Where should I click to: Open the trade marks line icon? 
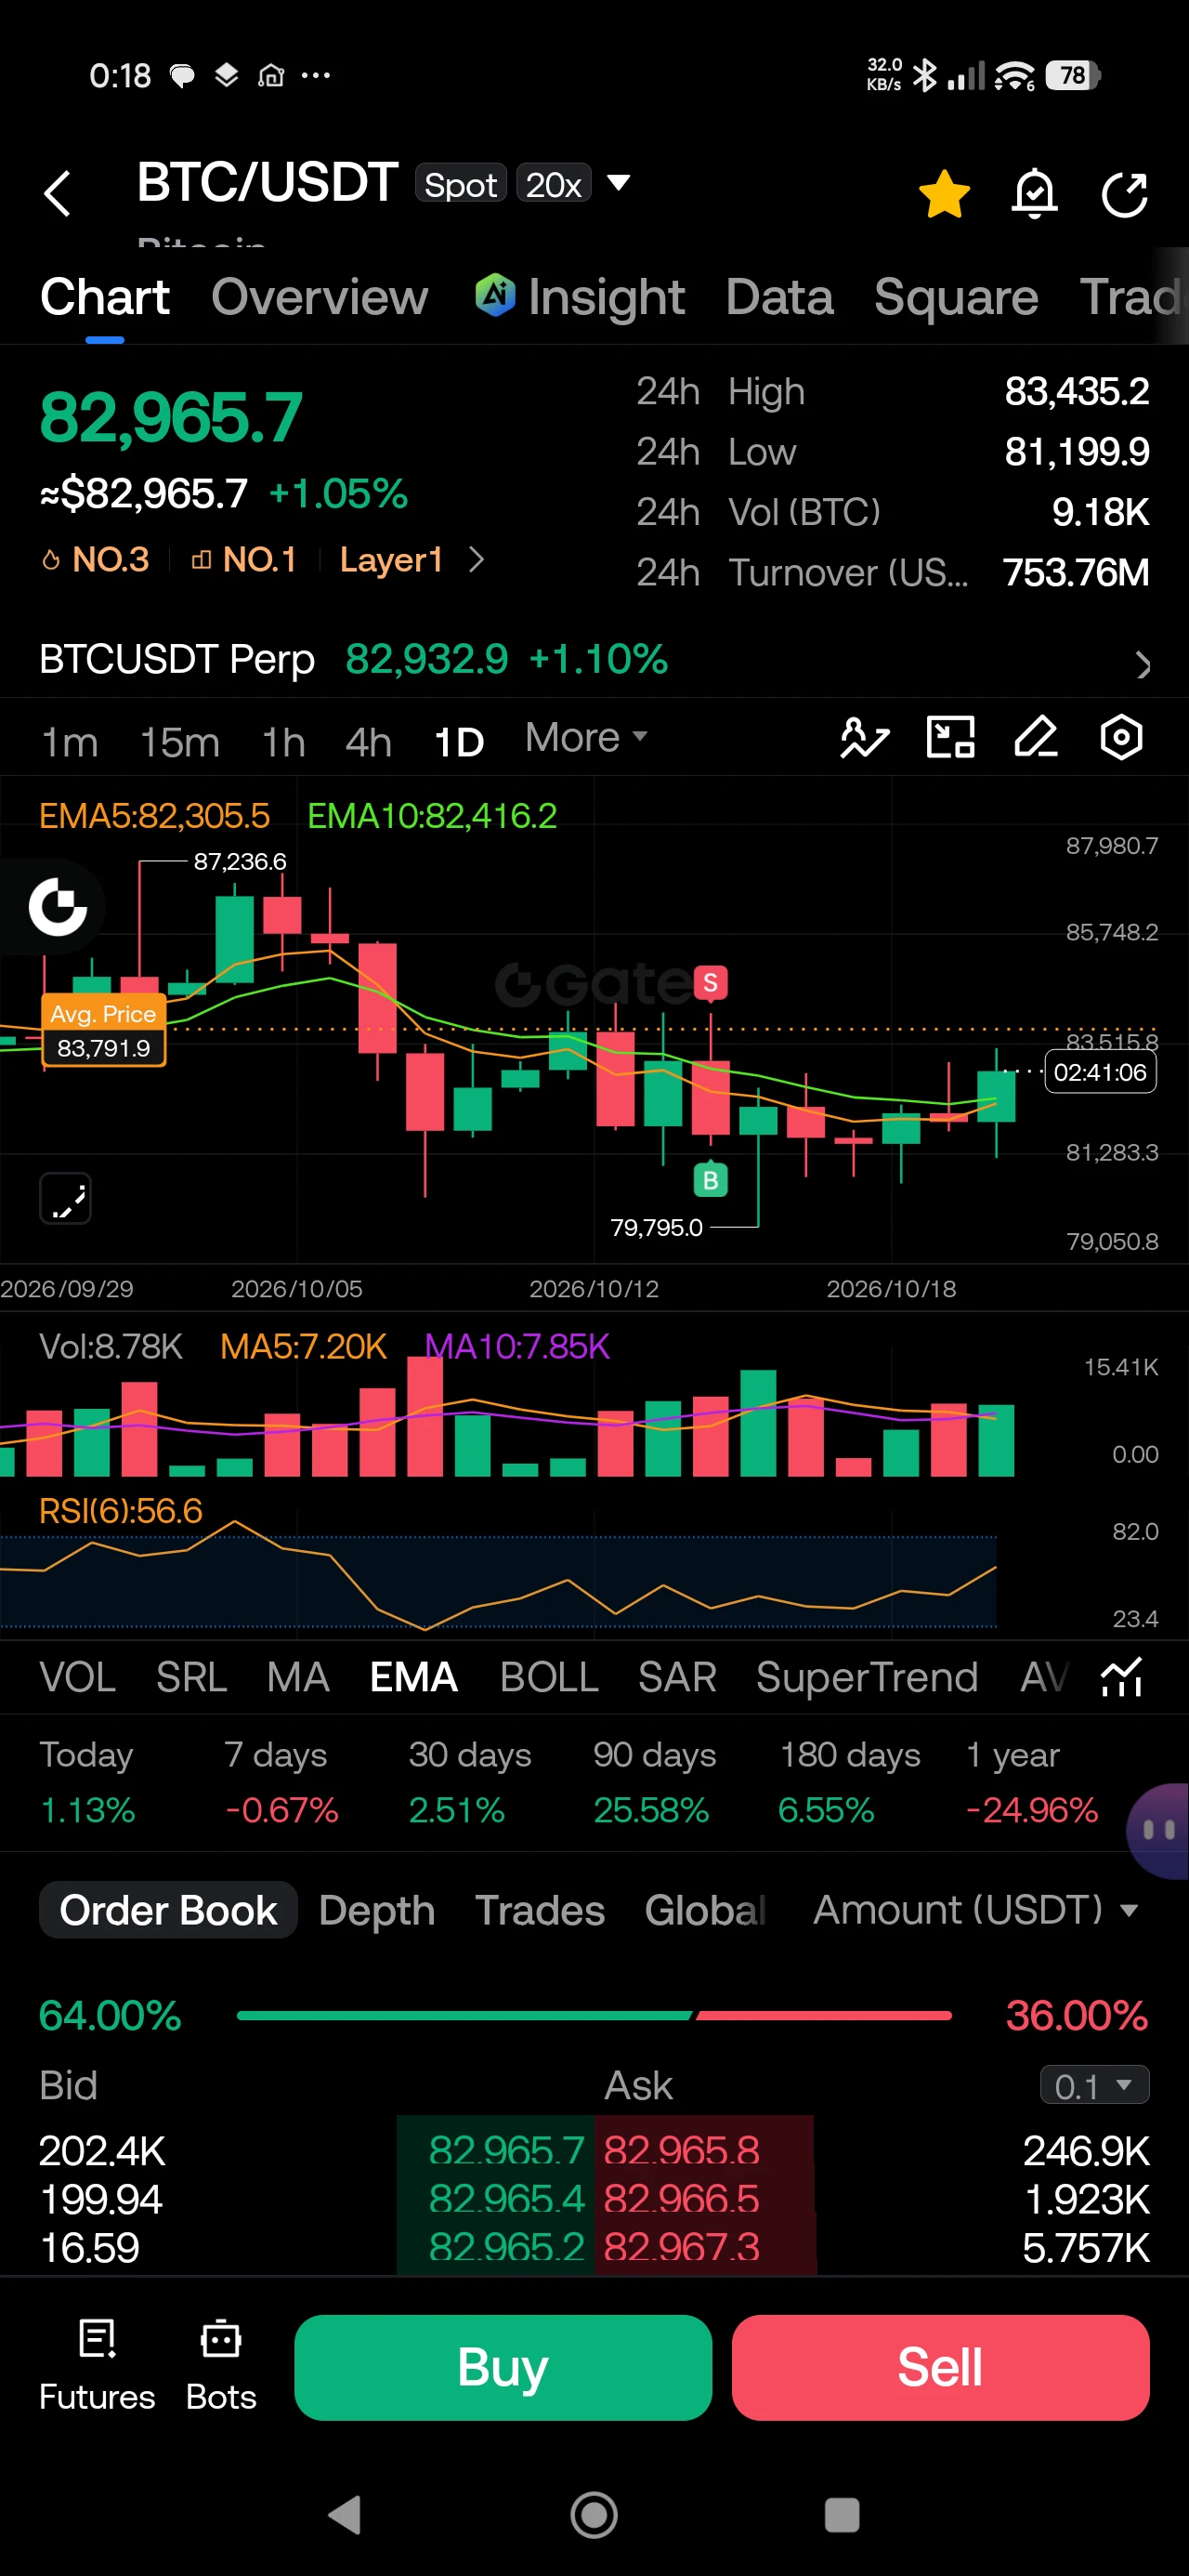[865, 738]
